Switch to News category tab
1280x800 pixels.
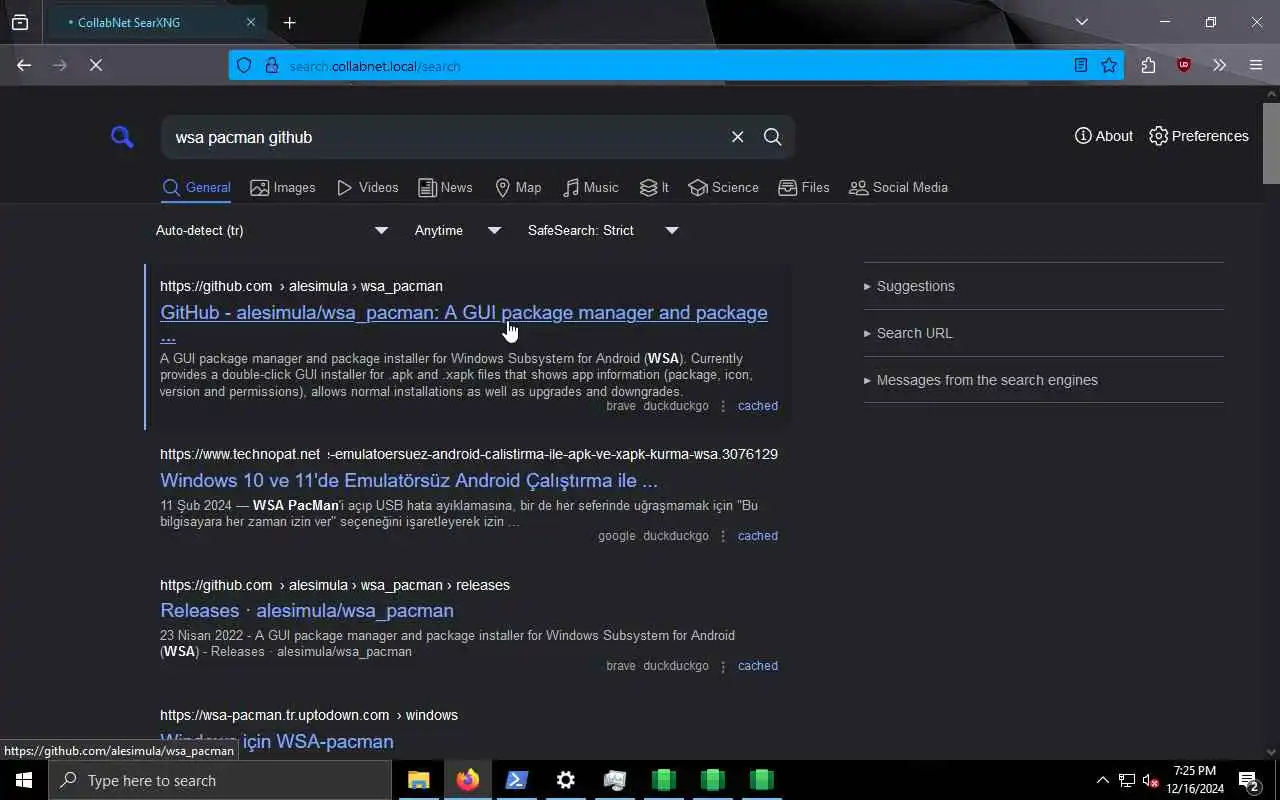tap(445, 187)
